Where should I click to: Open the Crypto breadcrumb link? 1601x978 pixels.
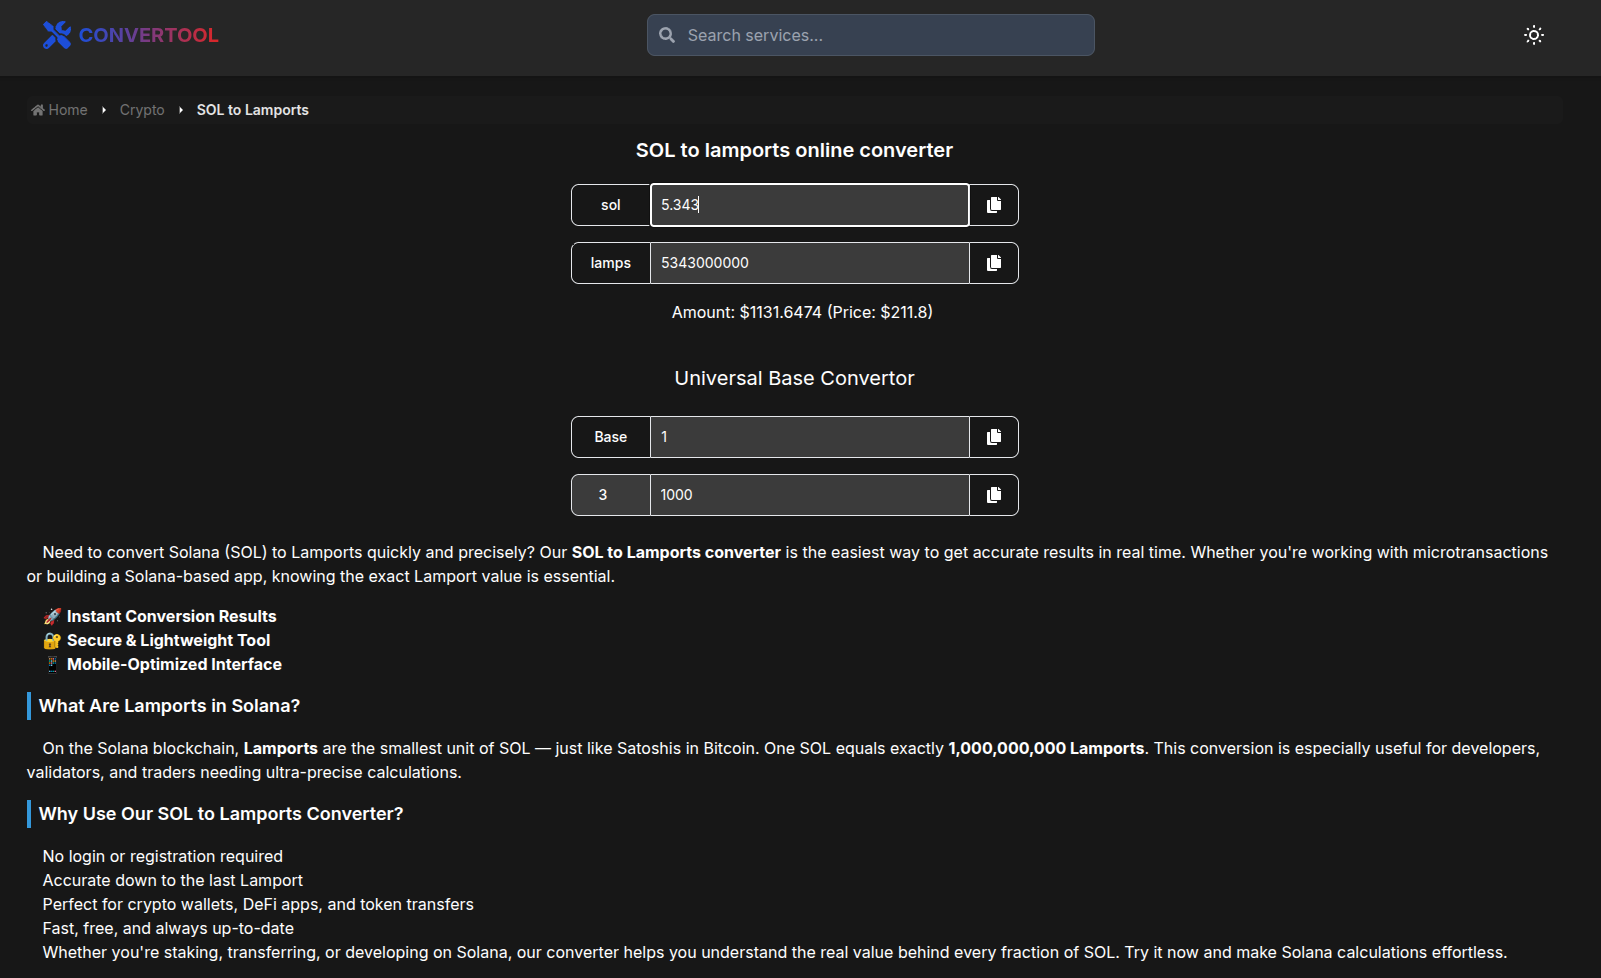141,109
